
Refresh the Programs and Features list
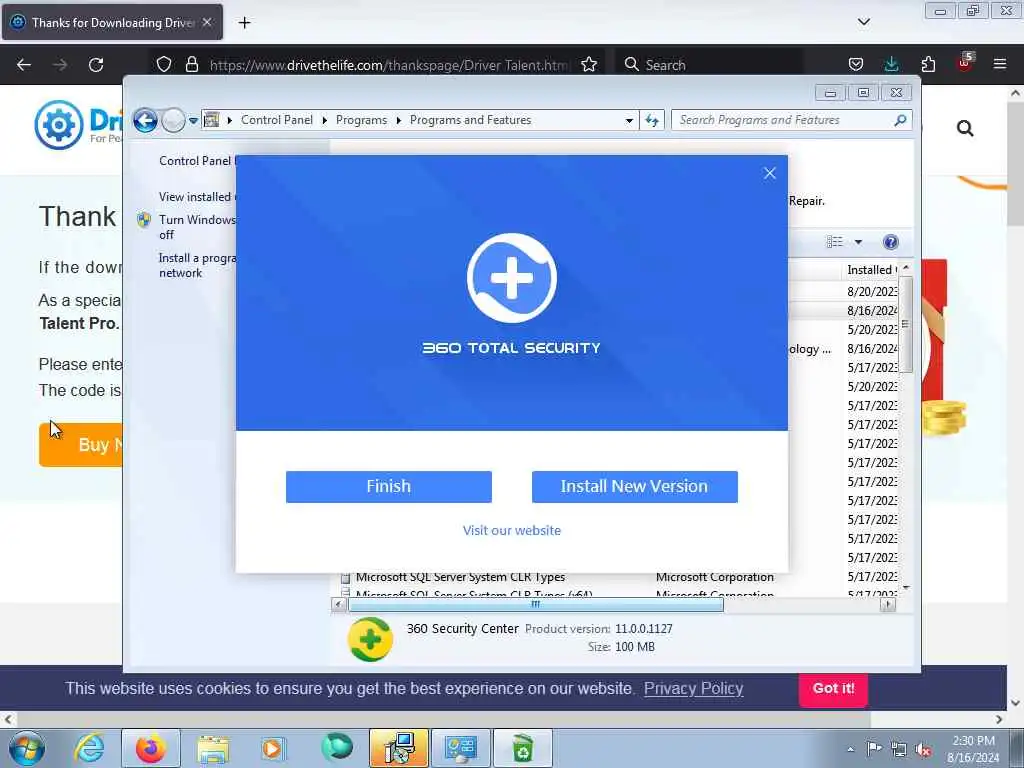point(652,120)
